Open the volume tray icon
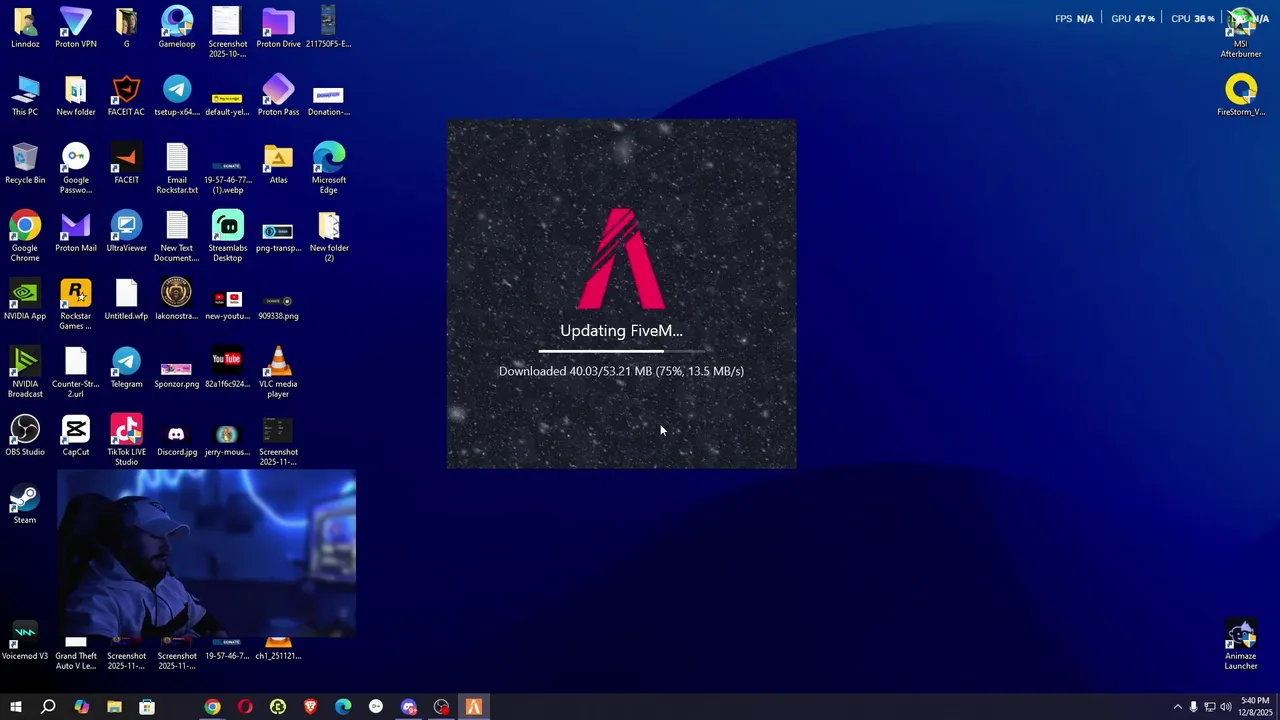The width and height of the screenshot is (1280, 720). 1226,707
